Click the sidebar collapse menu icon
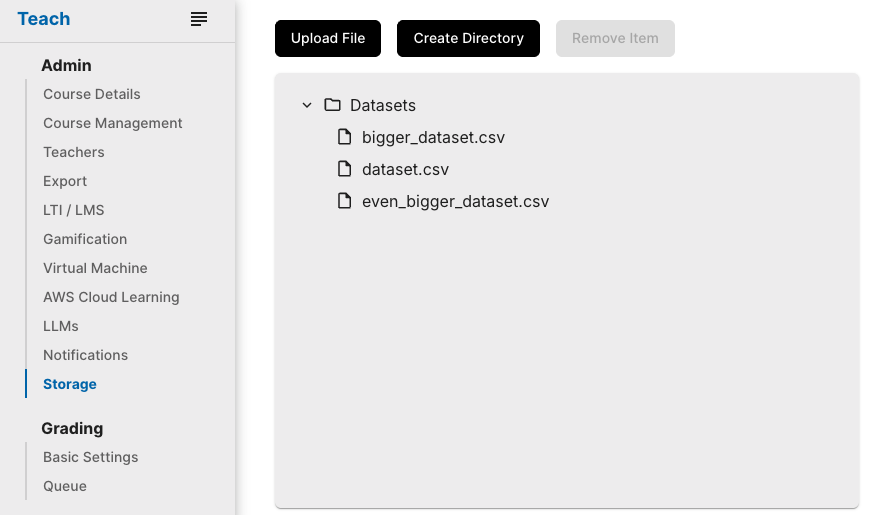This screenshot has height=515, width=887. [199, 19]
